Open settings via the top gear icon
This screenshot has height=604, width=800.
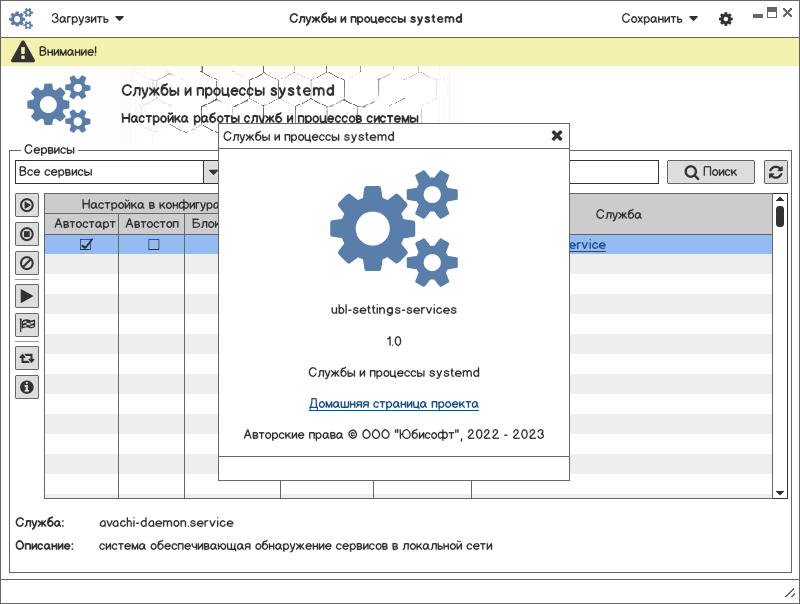click(x=726, y=19)
